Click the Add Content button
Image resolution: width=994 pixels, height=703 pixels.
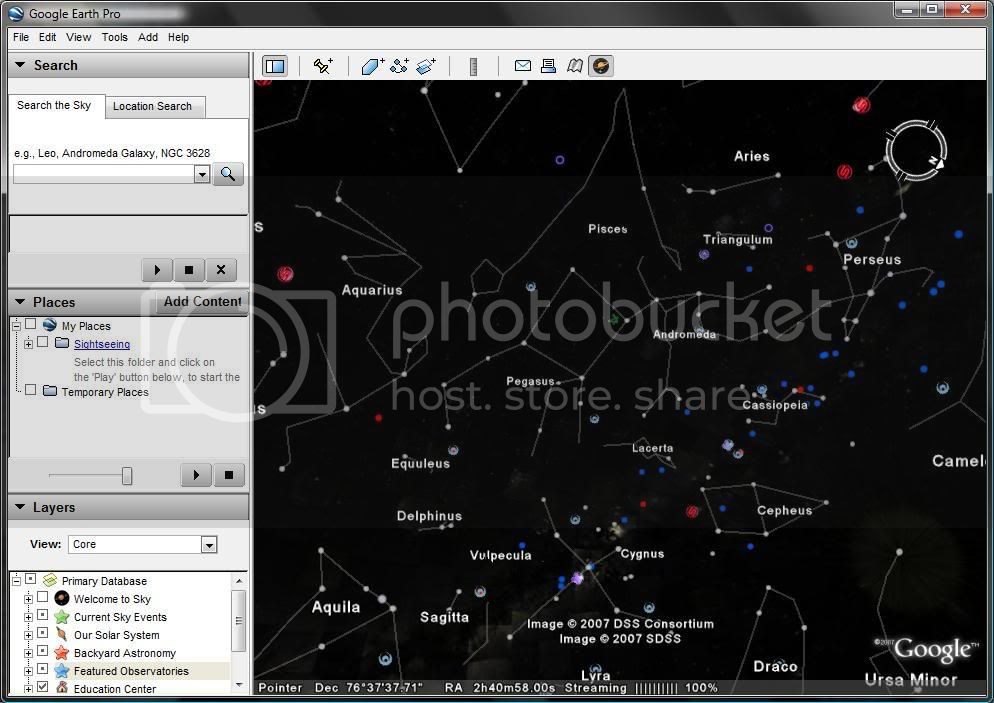pyautogui.click(x=202, y=302)
